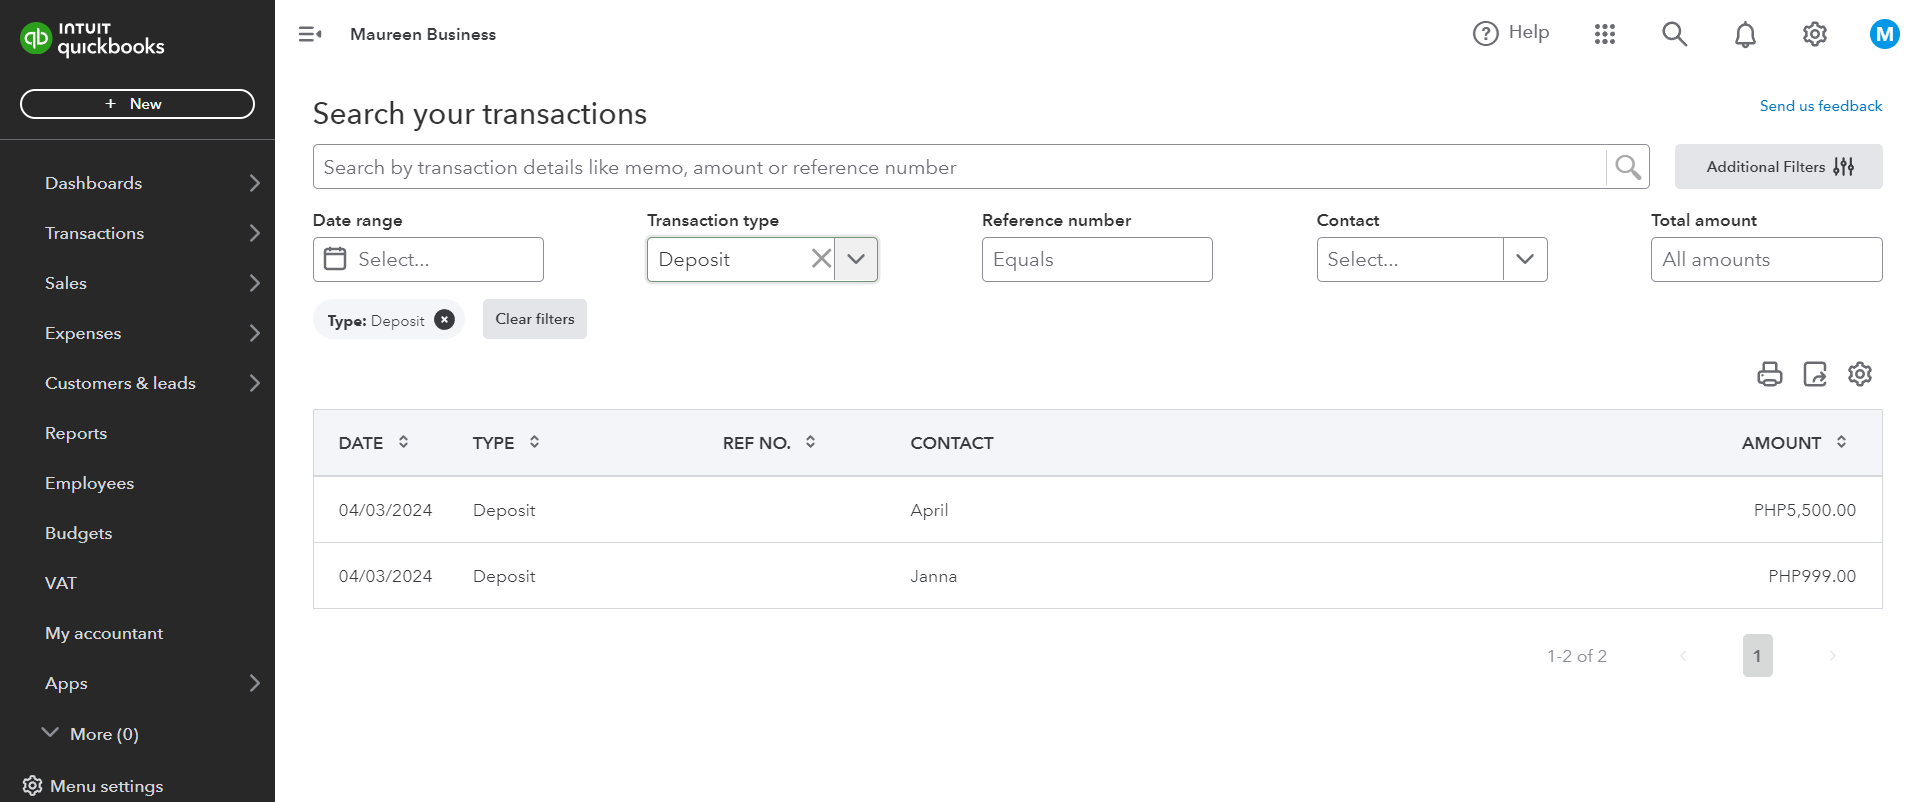1918x802 pixels.
Task: Open the apps grid launcher icon
Action: 1605,35
